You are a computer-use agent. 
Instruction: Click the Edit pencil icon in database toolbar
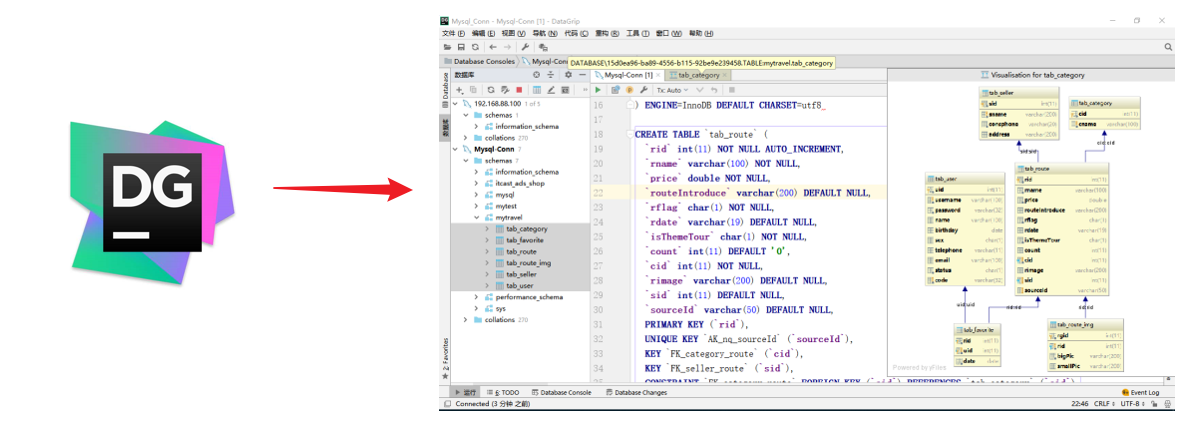551,90
